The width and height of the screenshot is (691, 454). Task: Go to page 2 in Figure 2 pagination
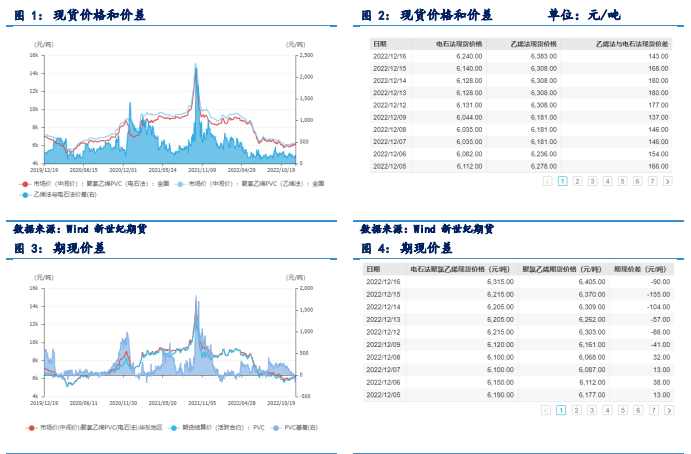(x=577, y=181)
